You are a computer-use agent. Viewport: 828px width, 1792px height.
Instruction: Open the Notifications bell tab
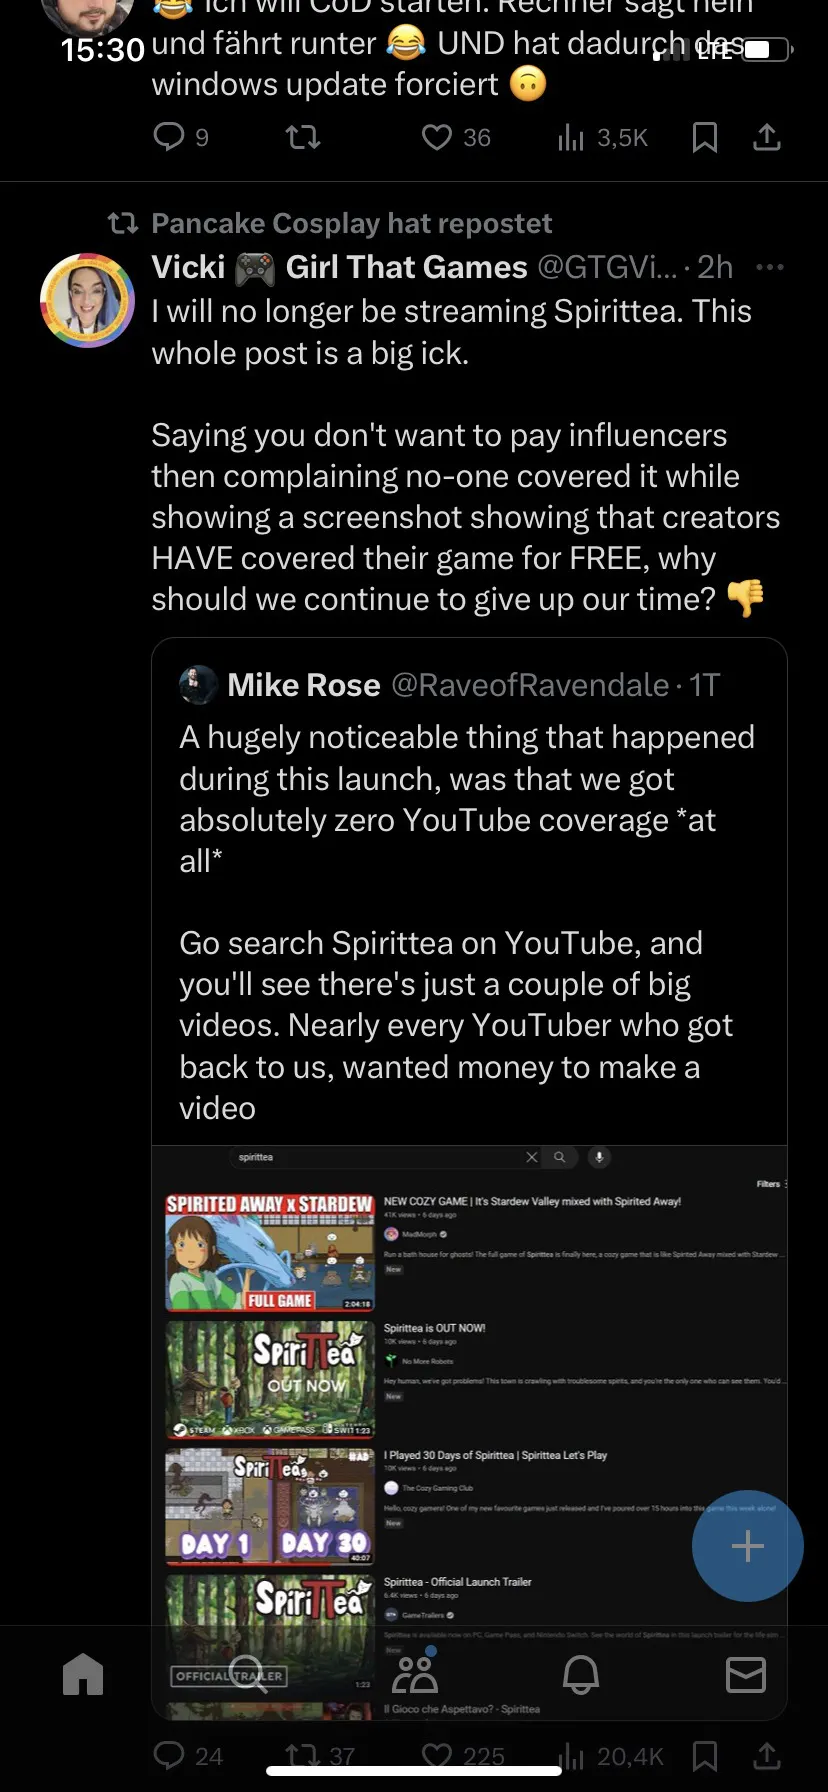pos(580,1674)
